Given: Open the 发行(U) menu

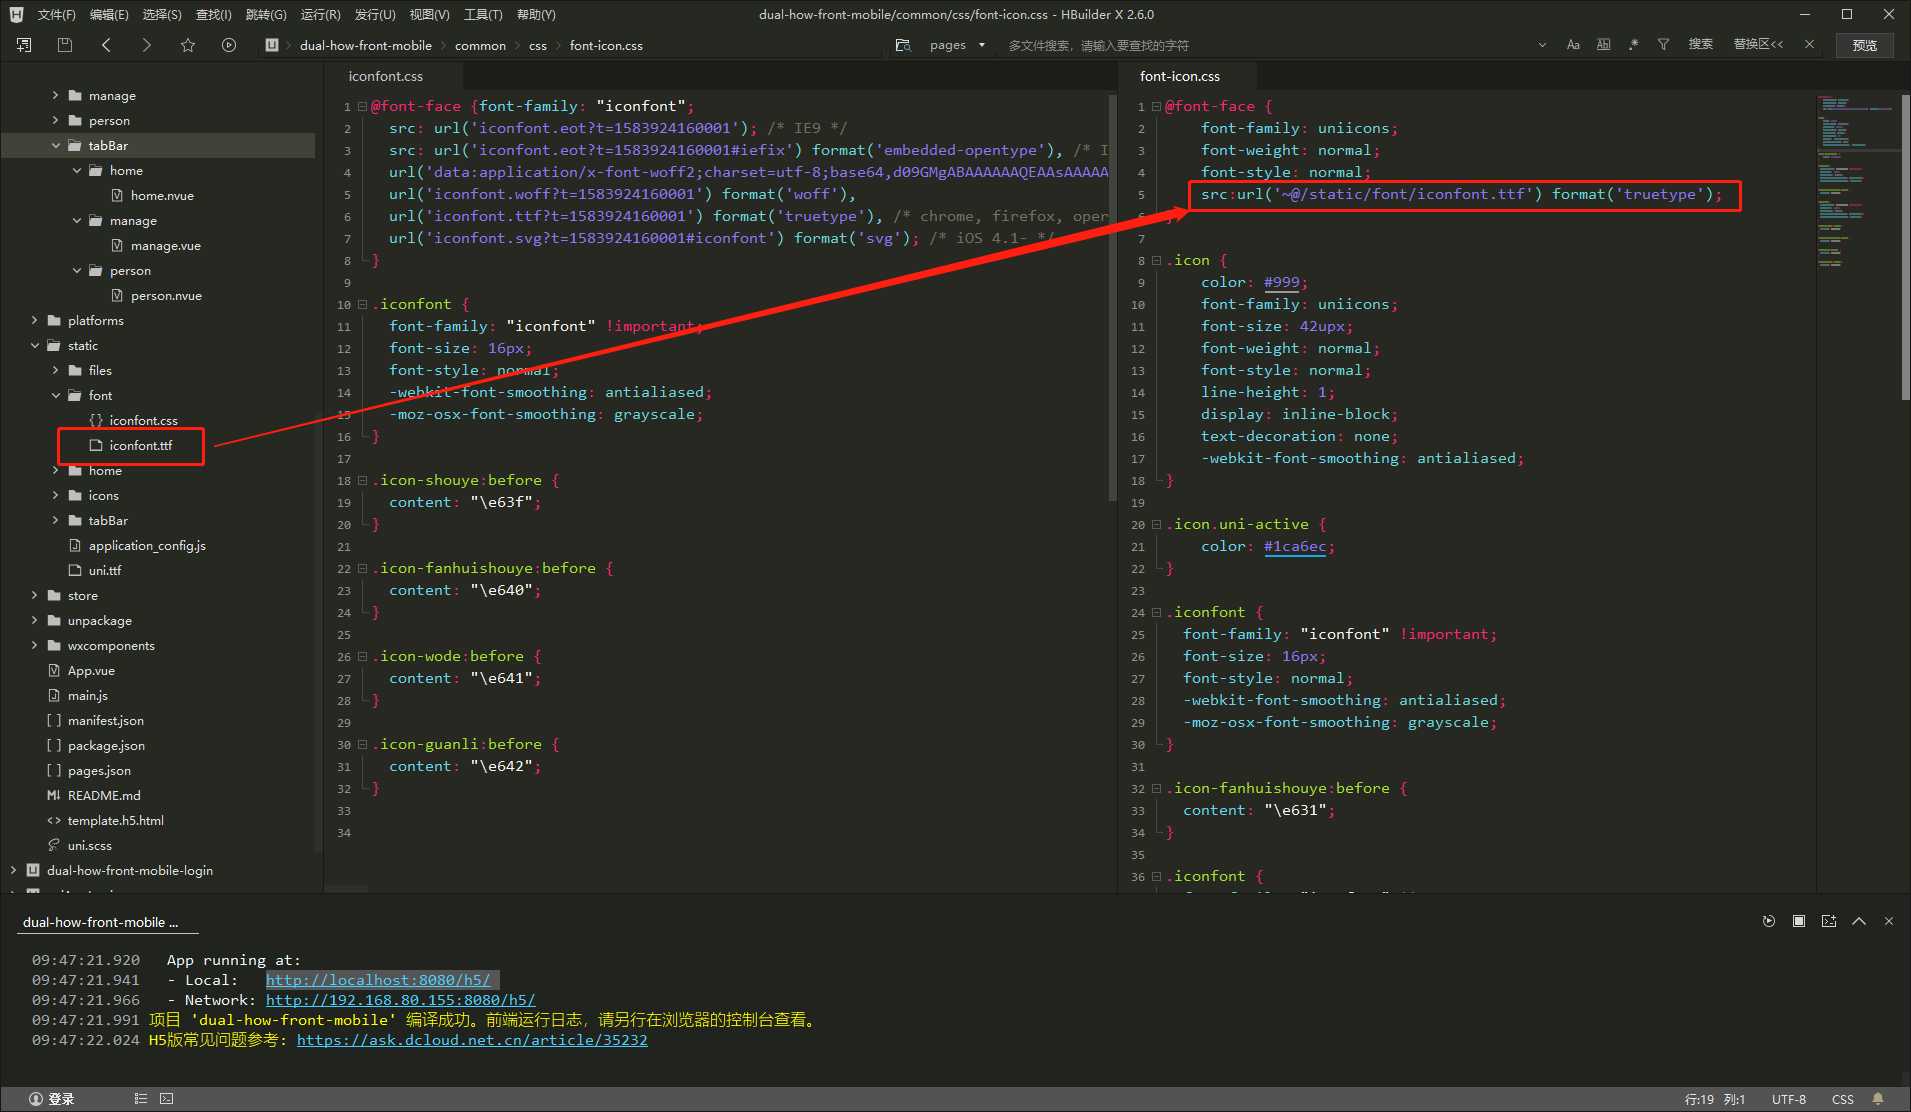Looking at the screenshot, I should pos(374,14).
